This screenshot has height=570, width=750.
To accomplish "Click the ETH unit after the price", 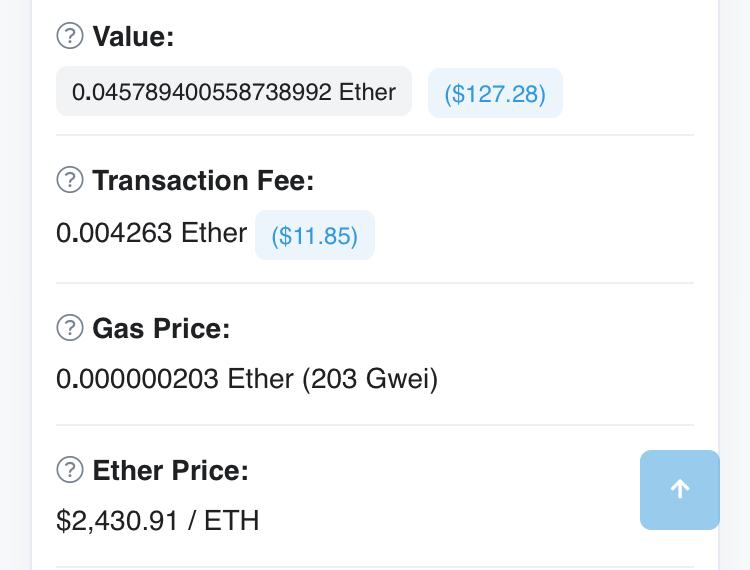I will pyautogui.click(x=231, y=521).
